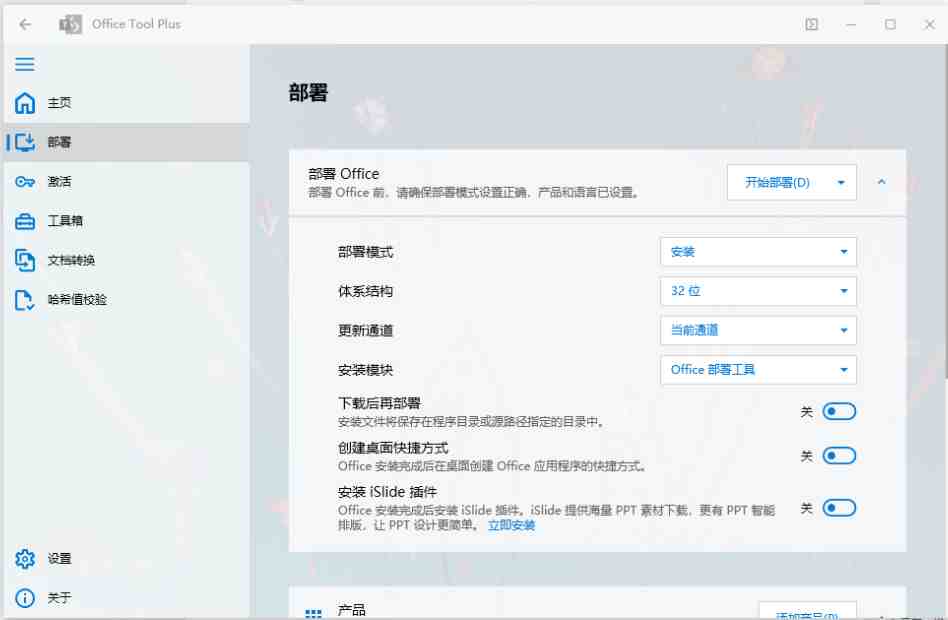This screenshot has height=620, width=948.
Task: Open 设置 via the gear icon
Action: click(x=24, y=558)
